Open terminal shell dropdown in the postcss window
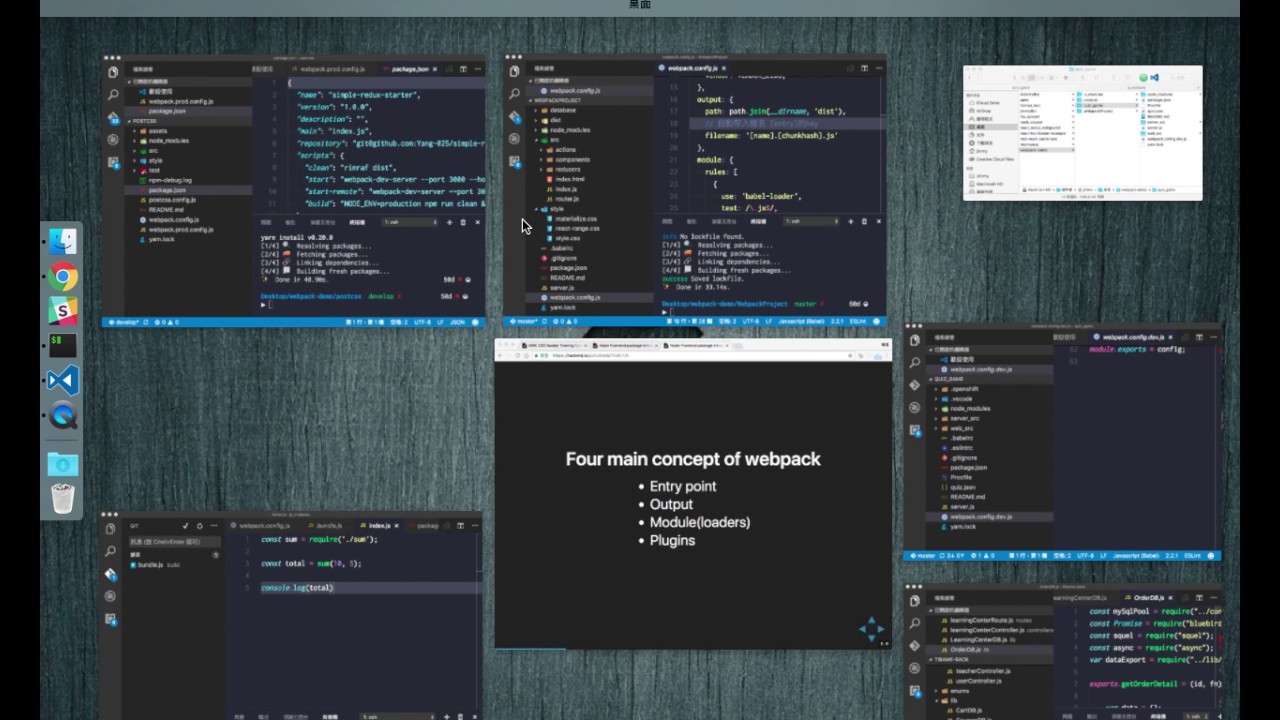Viewport: 1280px width, 720px height. click(x=410, y=222)
